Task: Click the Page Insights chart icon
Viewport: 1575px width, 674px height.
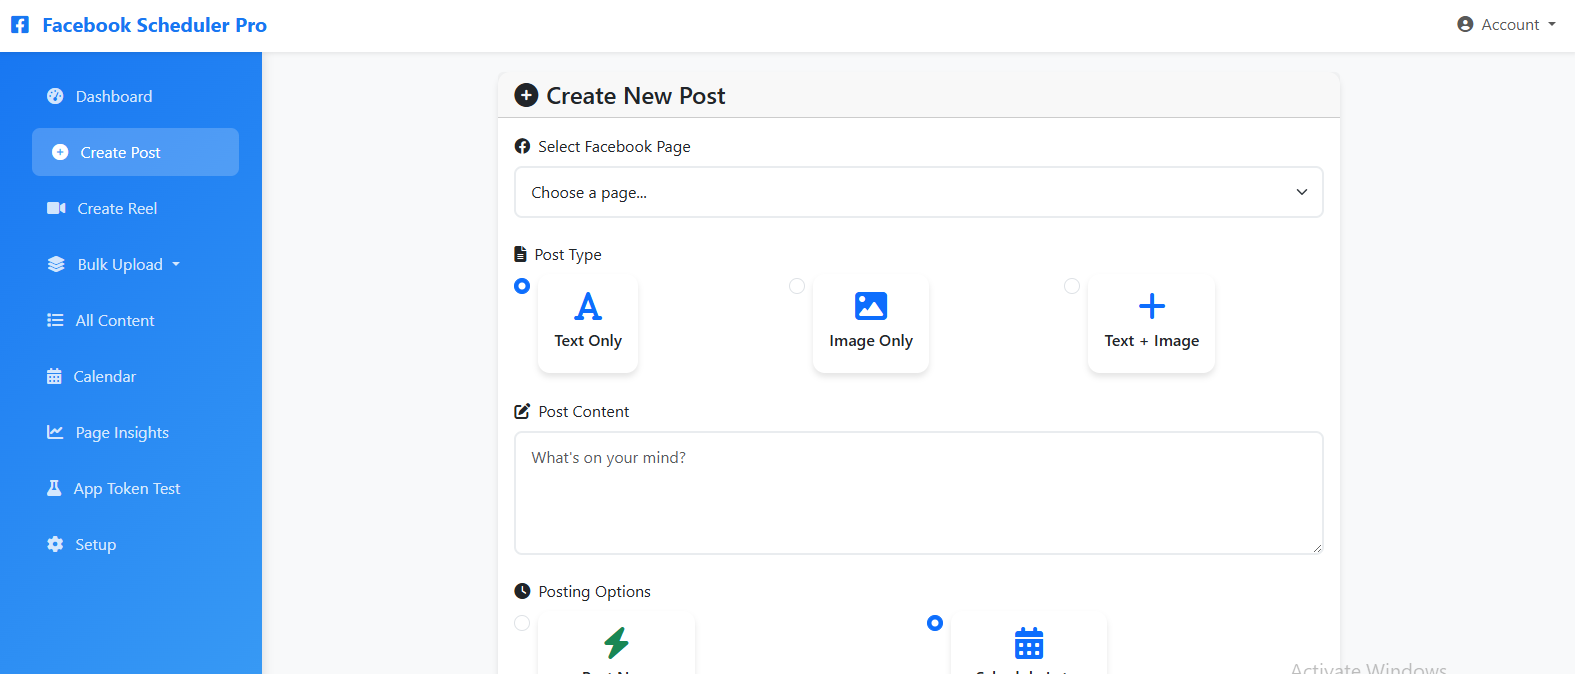Action: tap(55, 432)
